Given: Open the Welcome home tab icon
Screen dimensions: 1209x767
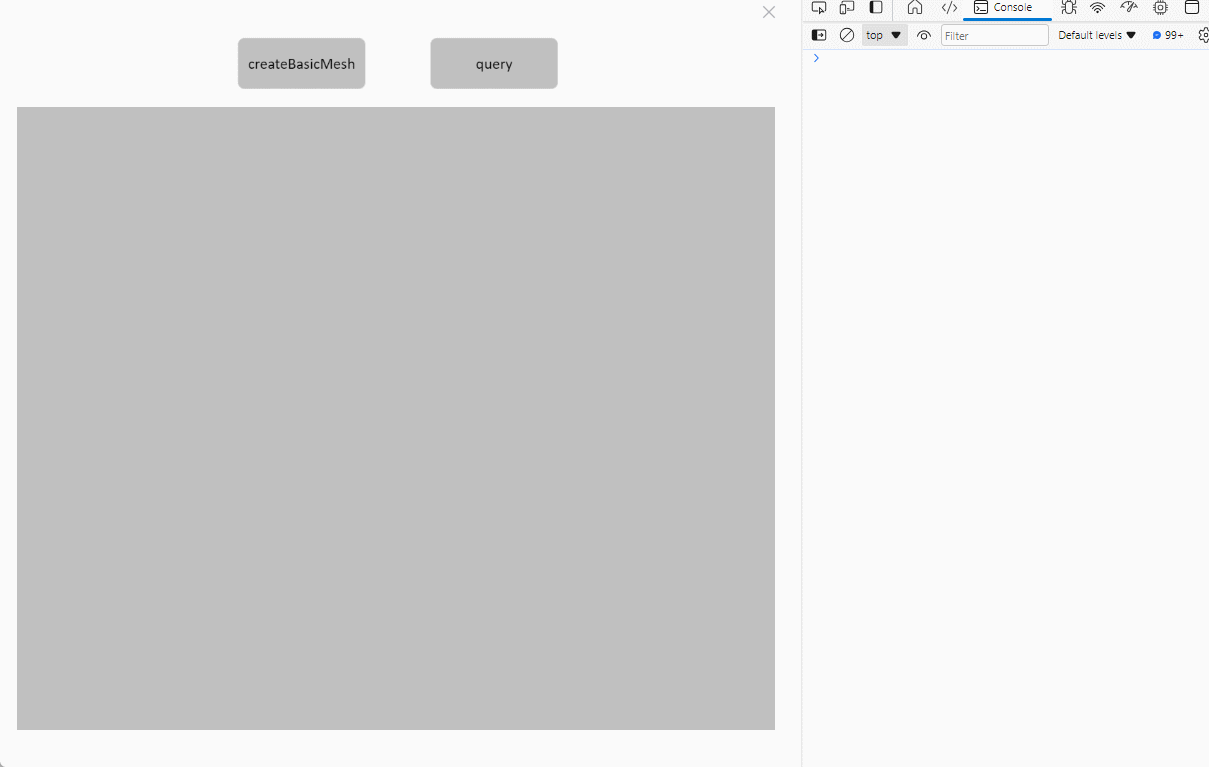Looking at the screenshot, I should tap(915, 8).
